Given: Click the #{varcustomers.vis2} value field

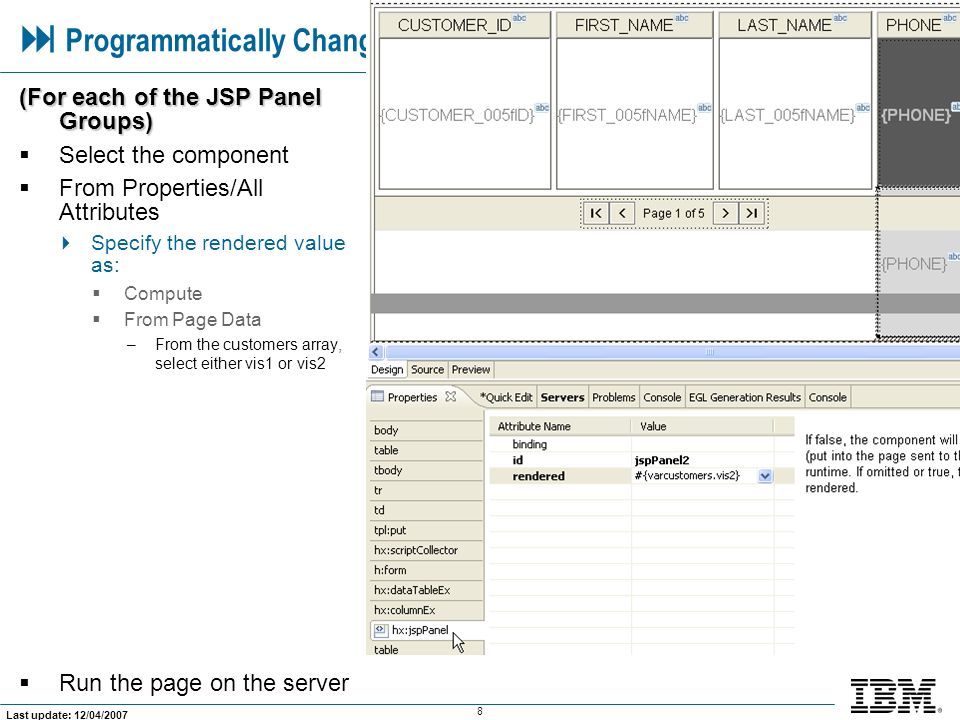Looking at the screenshot, I should 694,476.
